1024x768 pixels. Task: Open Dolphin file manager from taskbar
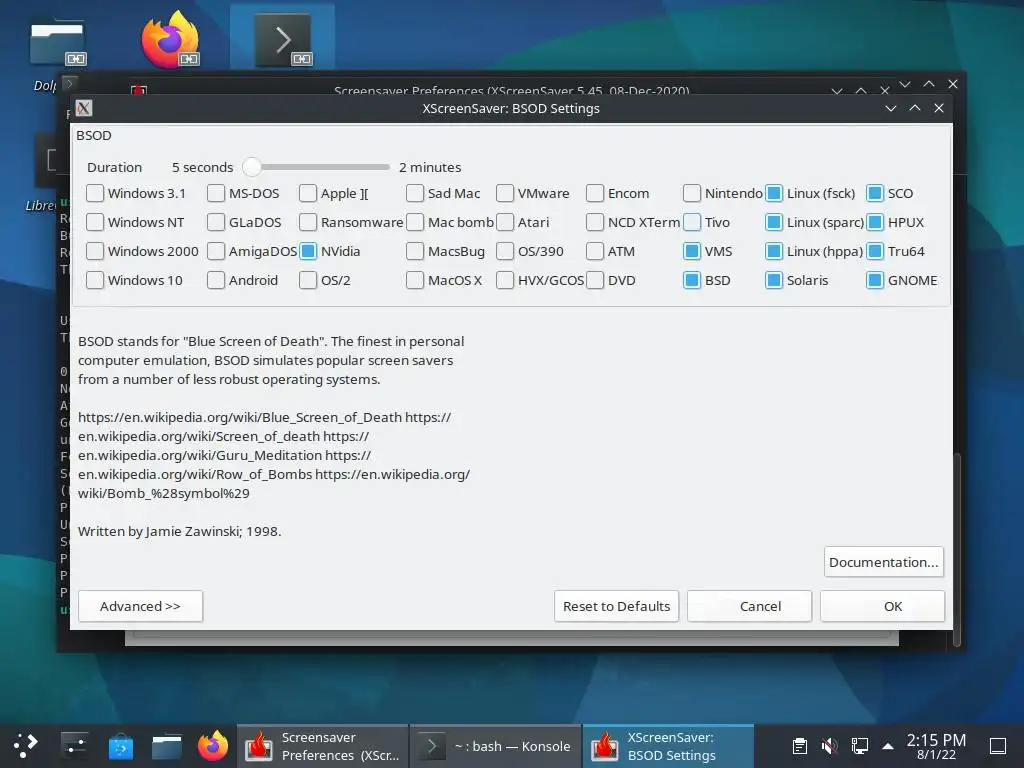click(167, 746)
